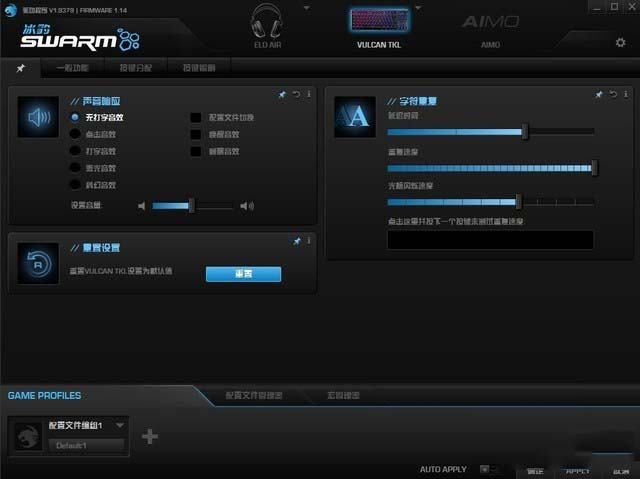Open the 按键分配 key assignment tab

coord(136,68)
